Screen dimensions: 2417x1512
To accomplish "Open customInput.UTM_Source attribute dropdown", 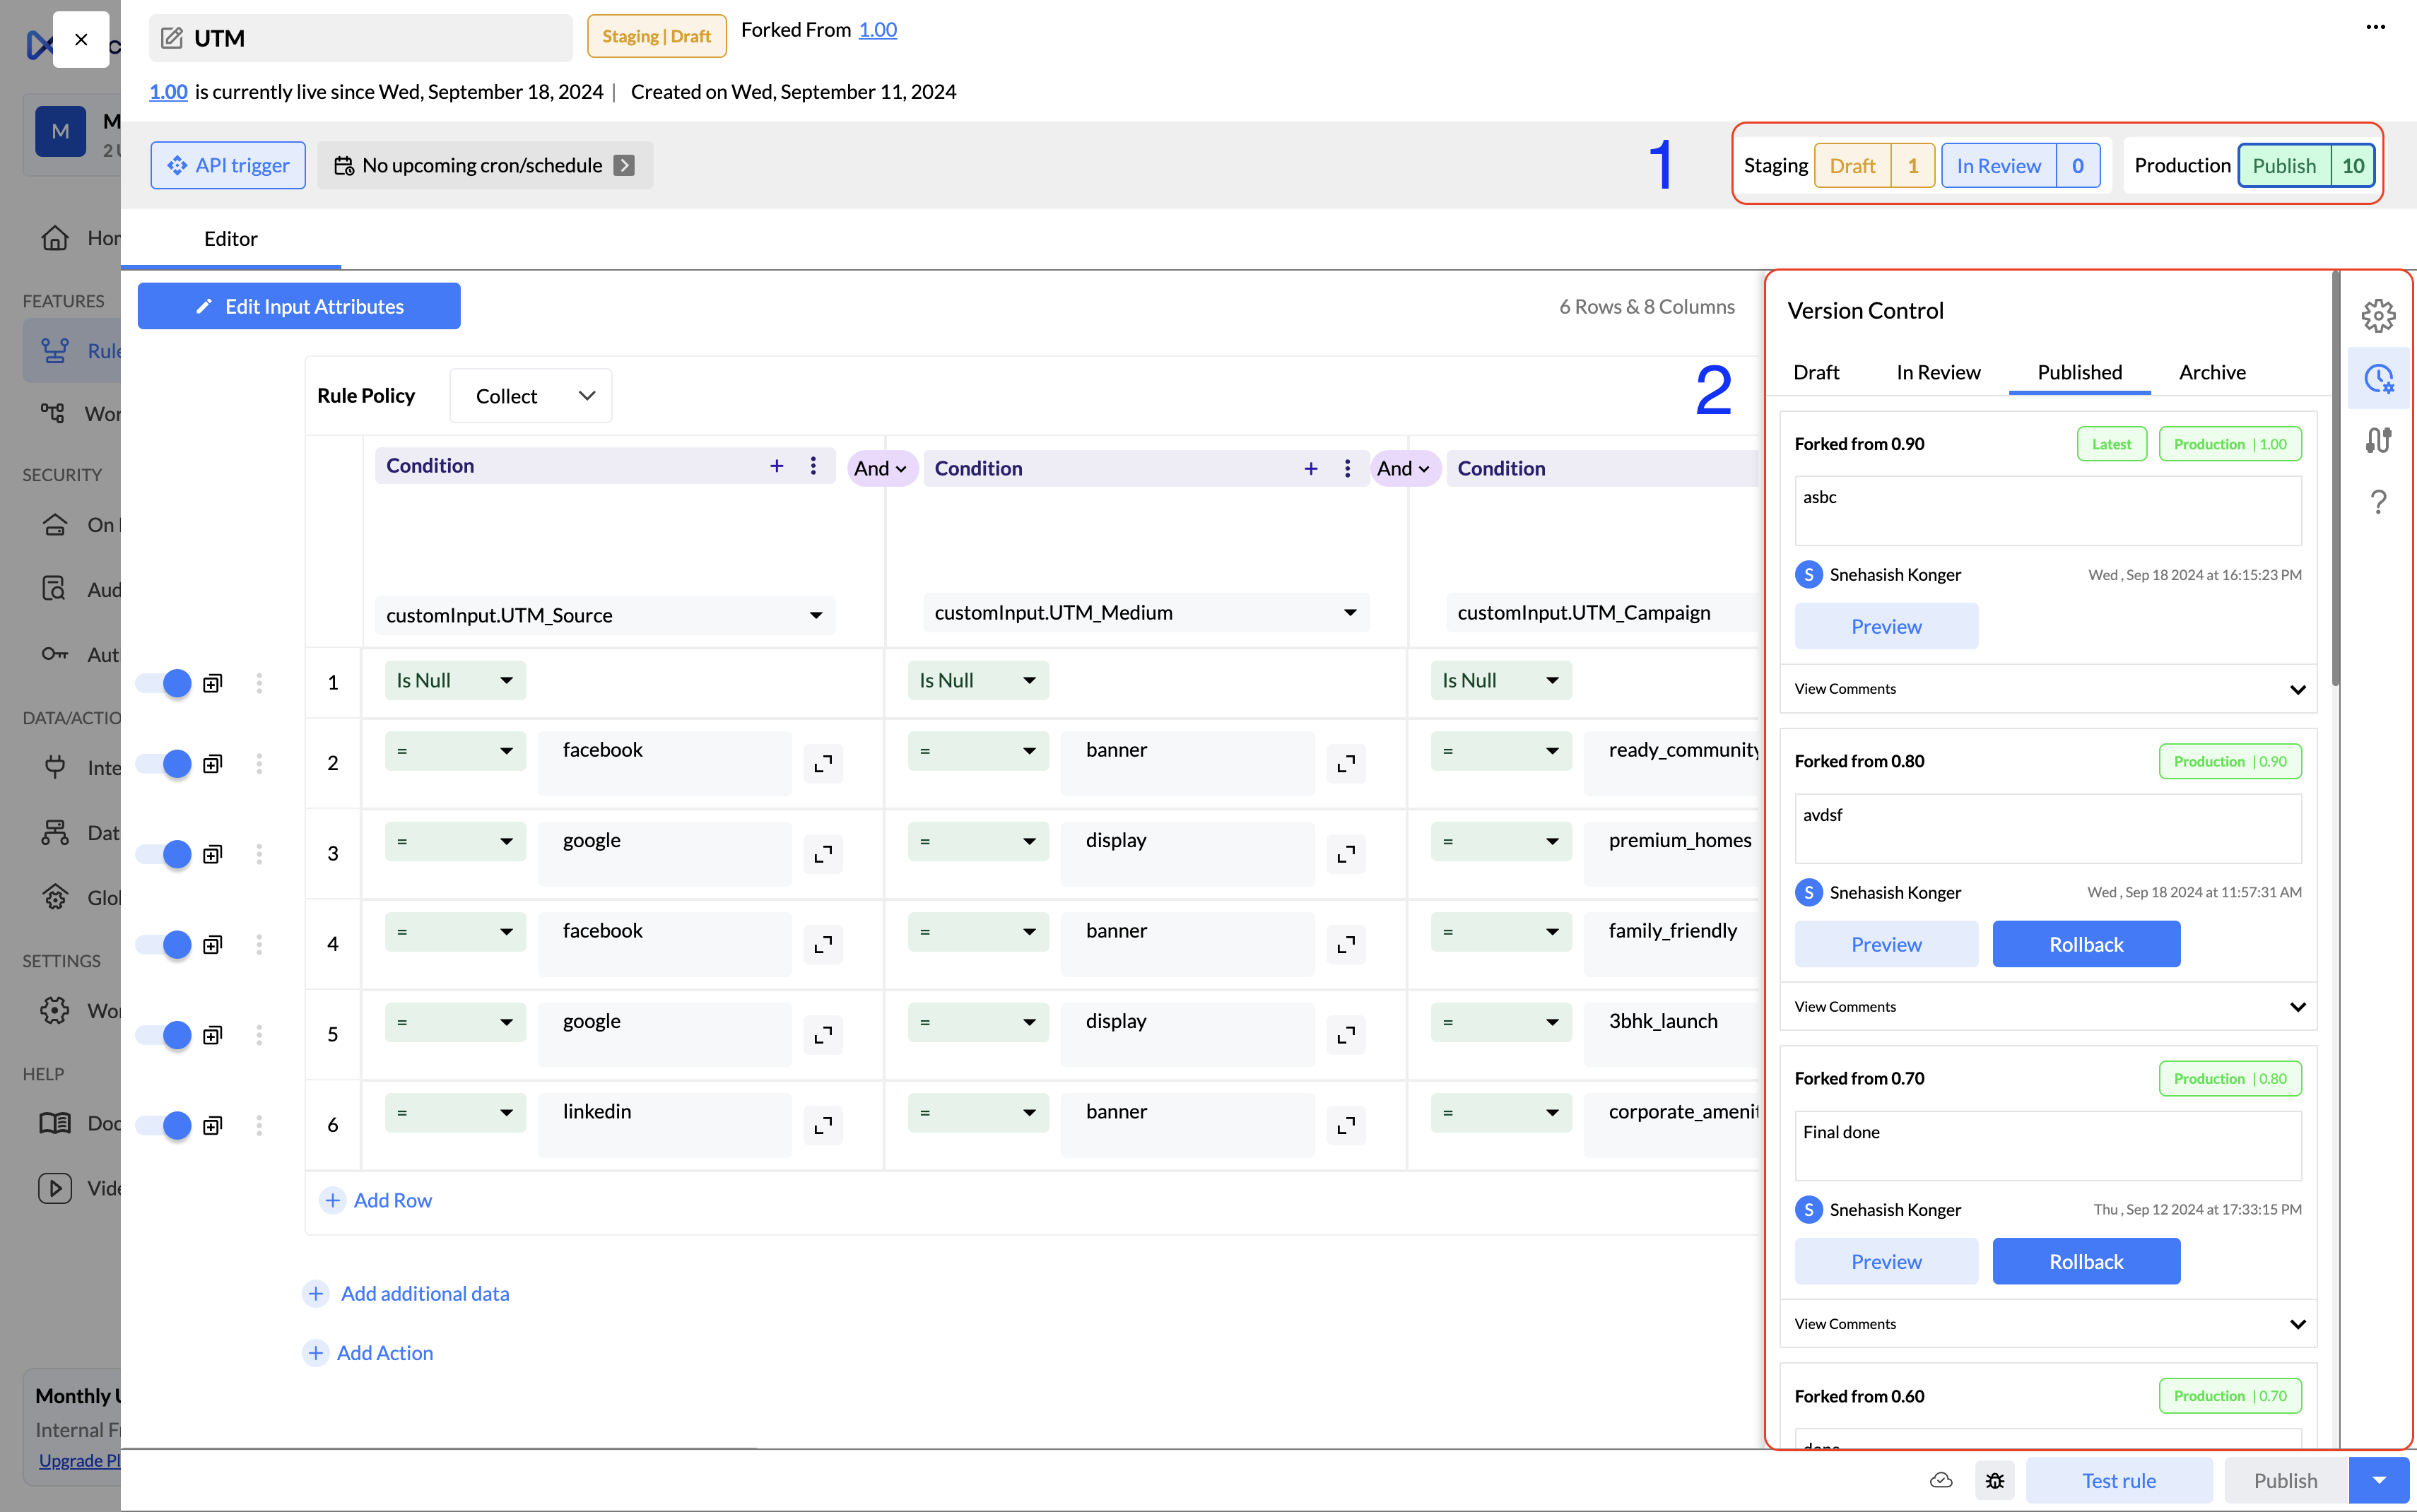I will (604, 615).
